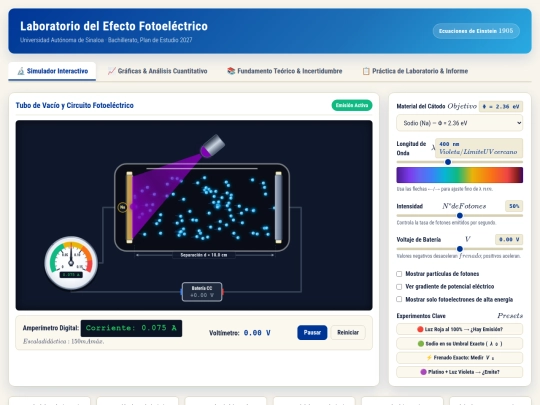Screen dimensions: 540x405
Task: Click the microscope icon in Simulador tab
Action: [21, 71]
